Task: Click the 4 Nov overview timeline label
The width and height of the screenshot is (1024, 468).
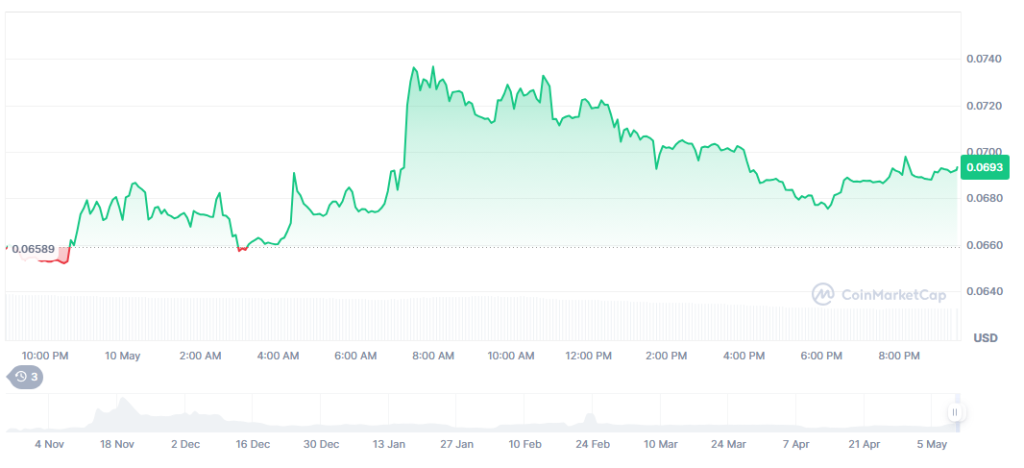Action: tap(50, 443)
